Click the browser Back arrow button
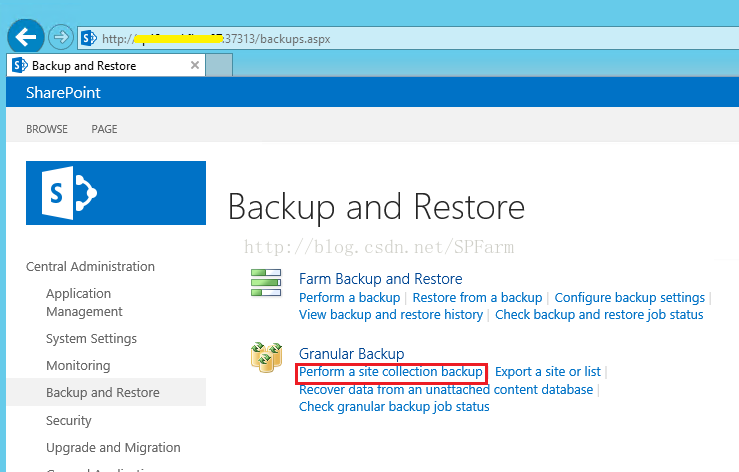 [26, 37]
